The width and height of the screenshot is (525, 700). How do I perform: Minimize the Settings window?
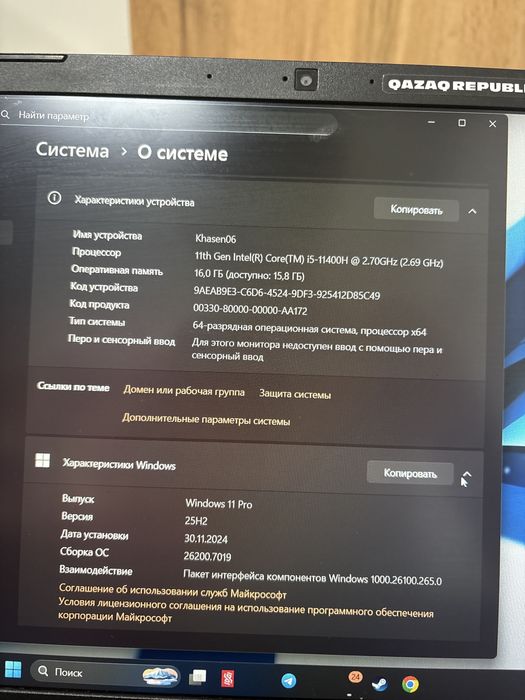point(431,121)
